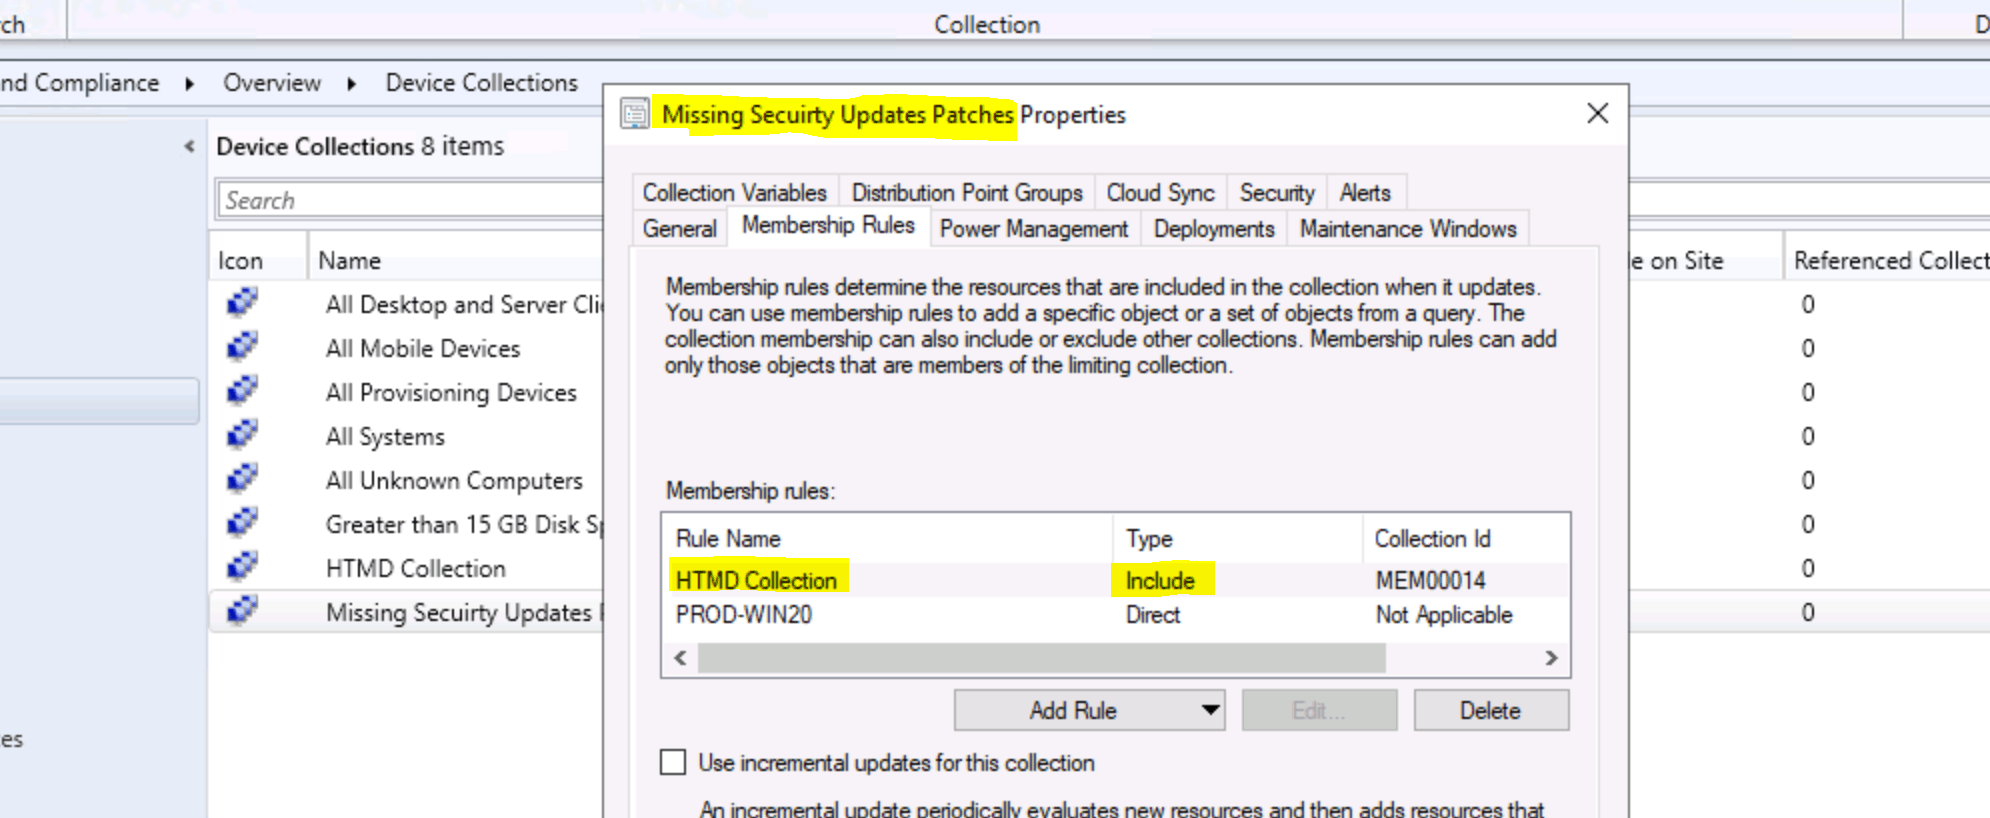Viewport: 1990px width, 818px height.
Task: Select HTMD Collection in device collections list
Action: point(416,568)
